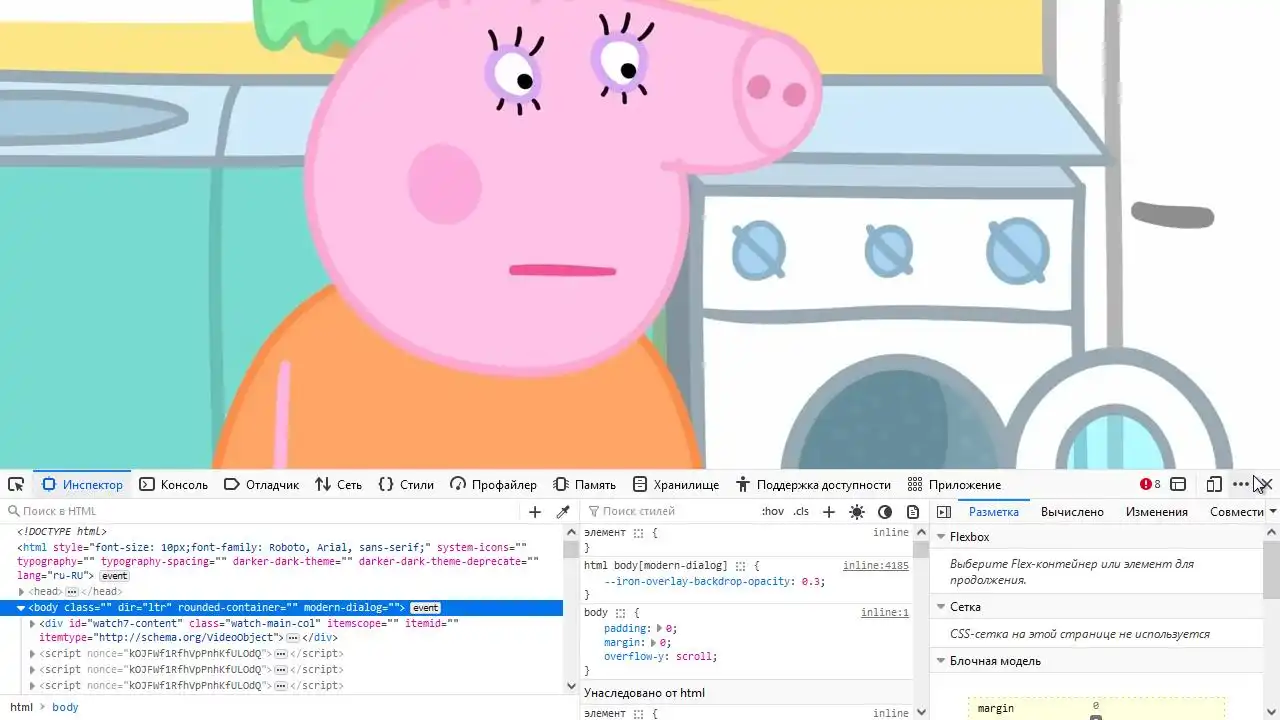The height and width of the screenshot is (720, 1280).
Task: Show the 8 errors indicator
Action: [x=1150, y=484]
